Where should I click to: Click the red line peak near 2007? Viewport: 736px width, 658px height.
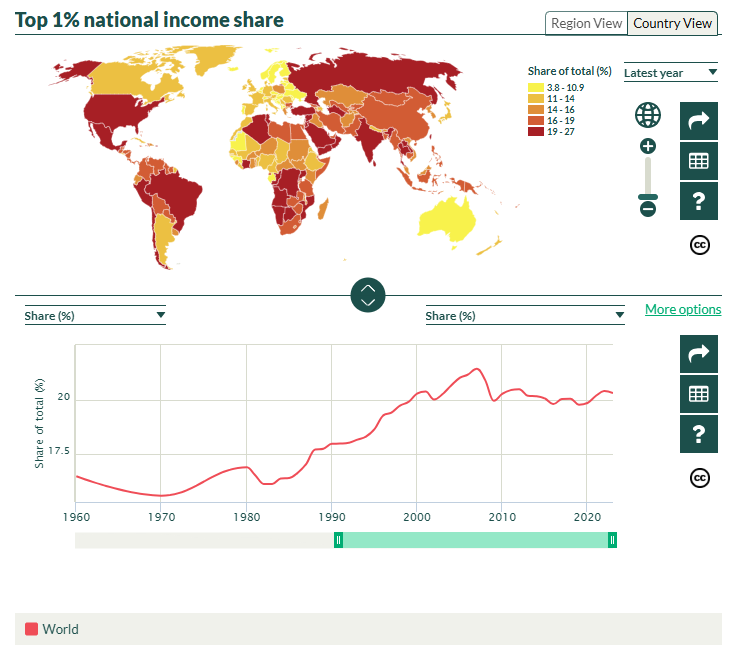click(x=477, y=369)
